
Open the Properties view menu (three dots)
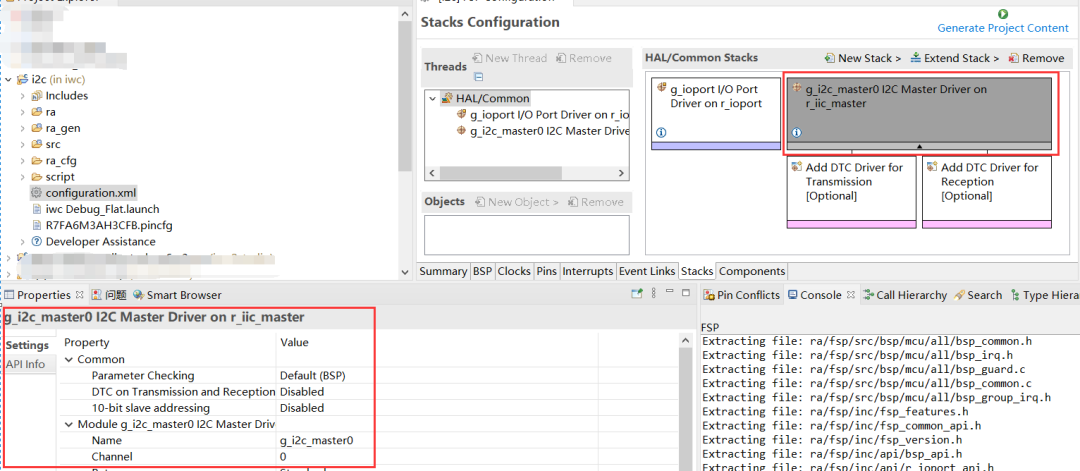pyautogui.click(x=654, y=294)
